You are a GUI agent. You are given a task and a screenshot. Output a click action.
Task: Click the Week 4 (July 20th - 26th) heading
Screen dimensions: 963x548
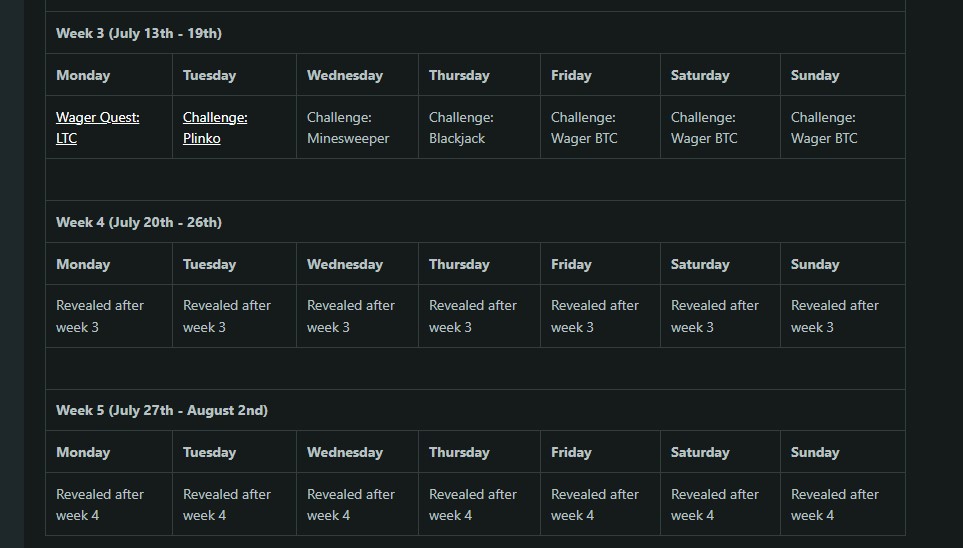click(139, 222)
